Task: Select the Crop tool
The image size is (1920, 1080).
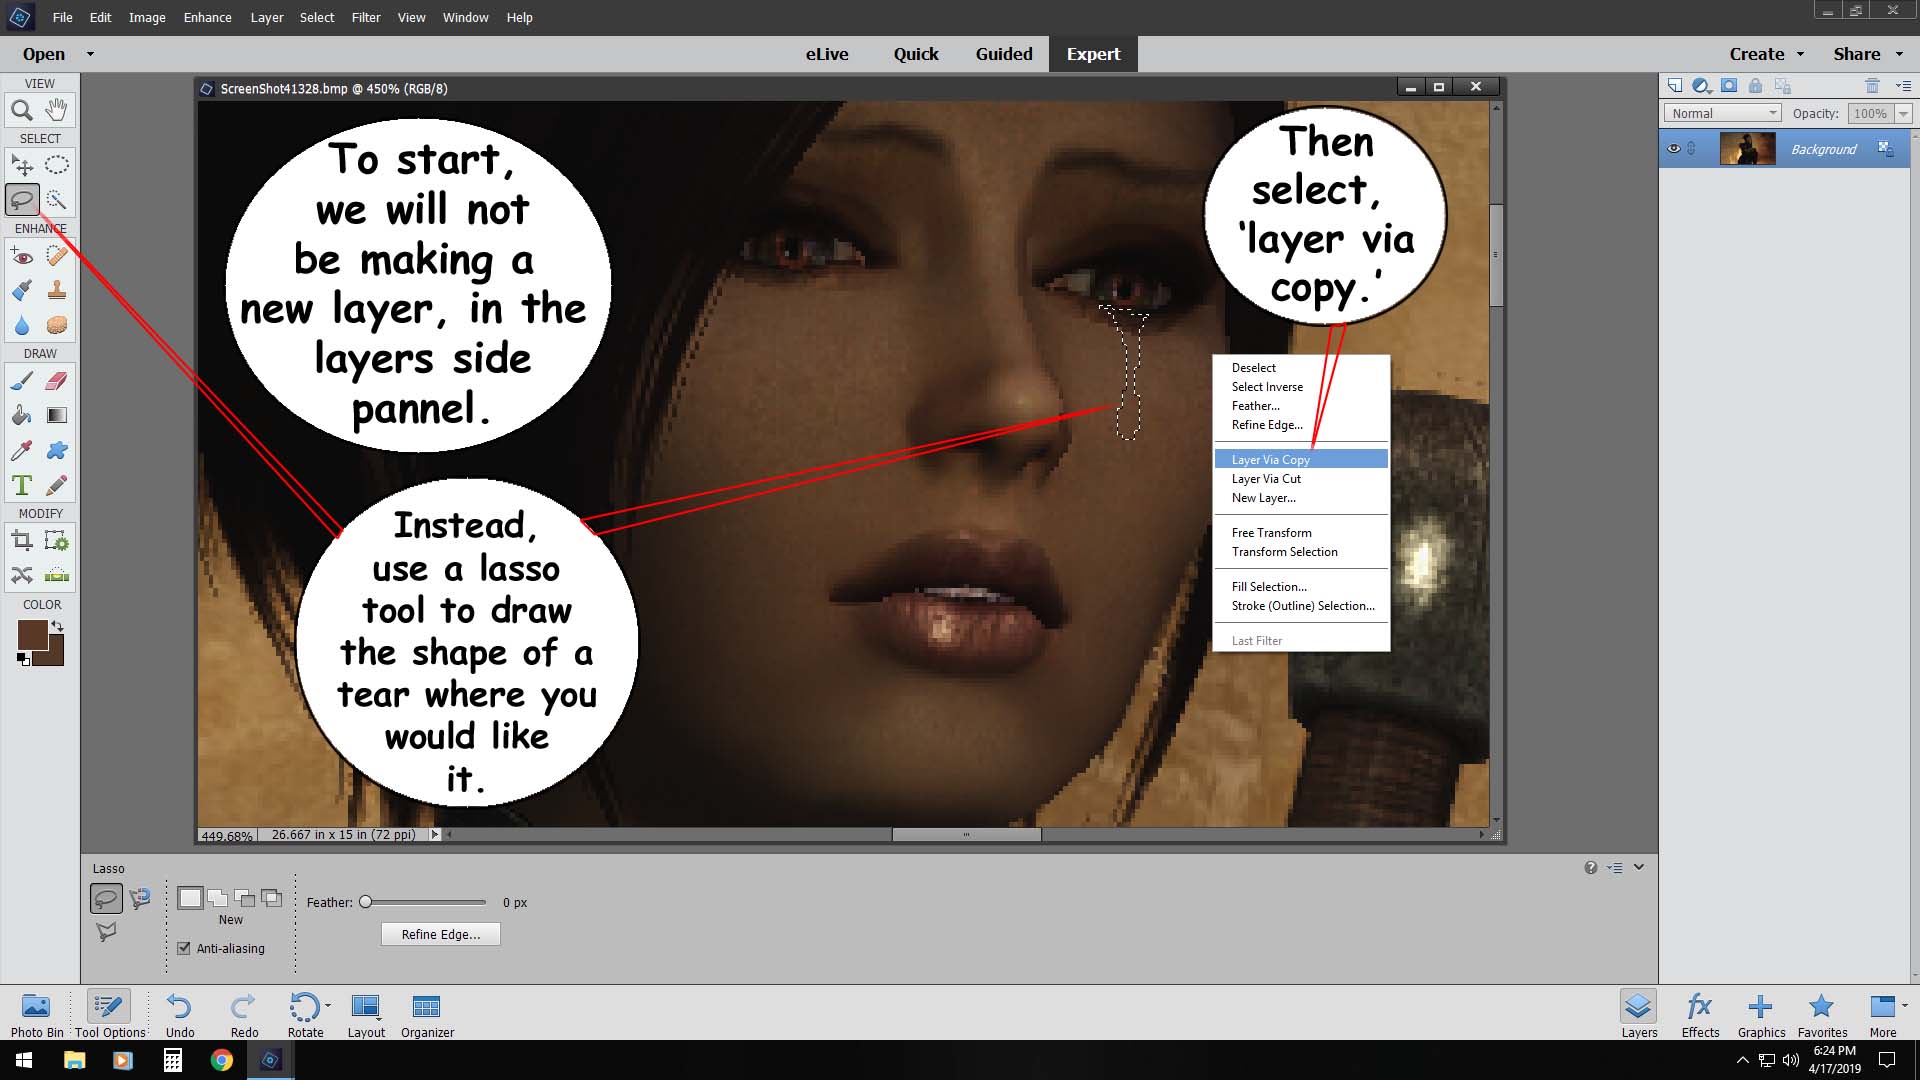Action: click(x=22, y=541)
